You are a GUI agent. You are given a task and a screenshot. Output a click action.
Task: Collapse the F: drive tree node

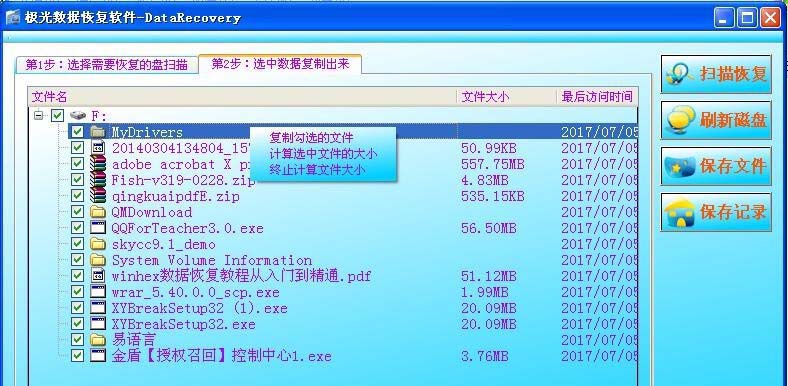pyautogui.click(x=39, y=116)
